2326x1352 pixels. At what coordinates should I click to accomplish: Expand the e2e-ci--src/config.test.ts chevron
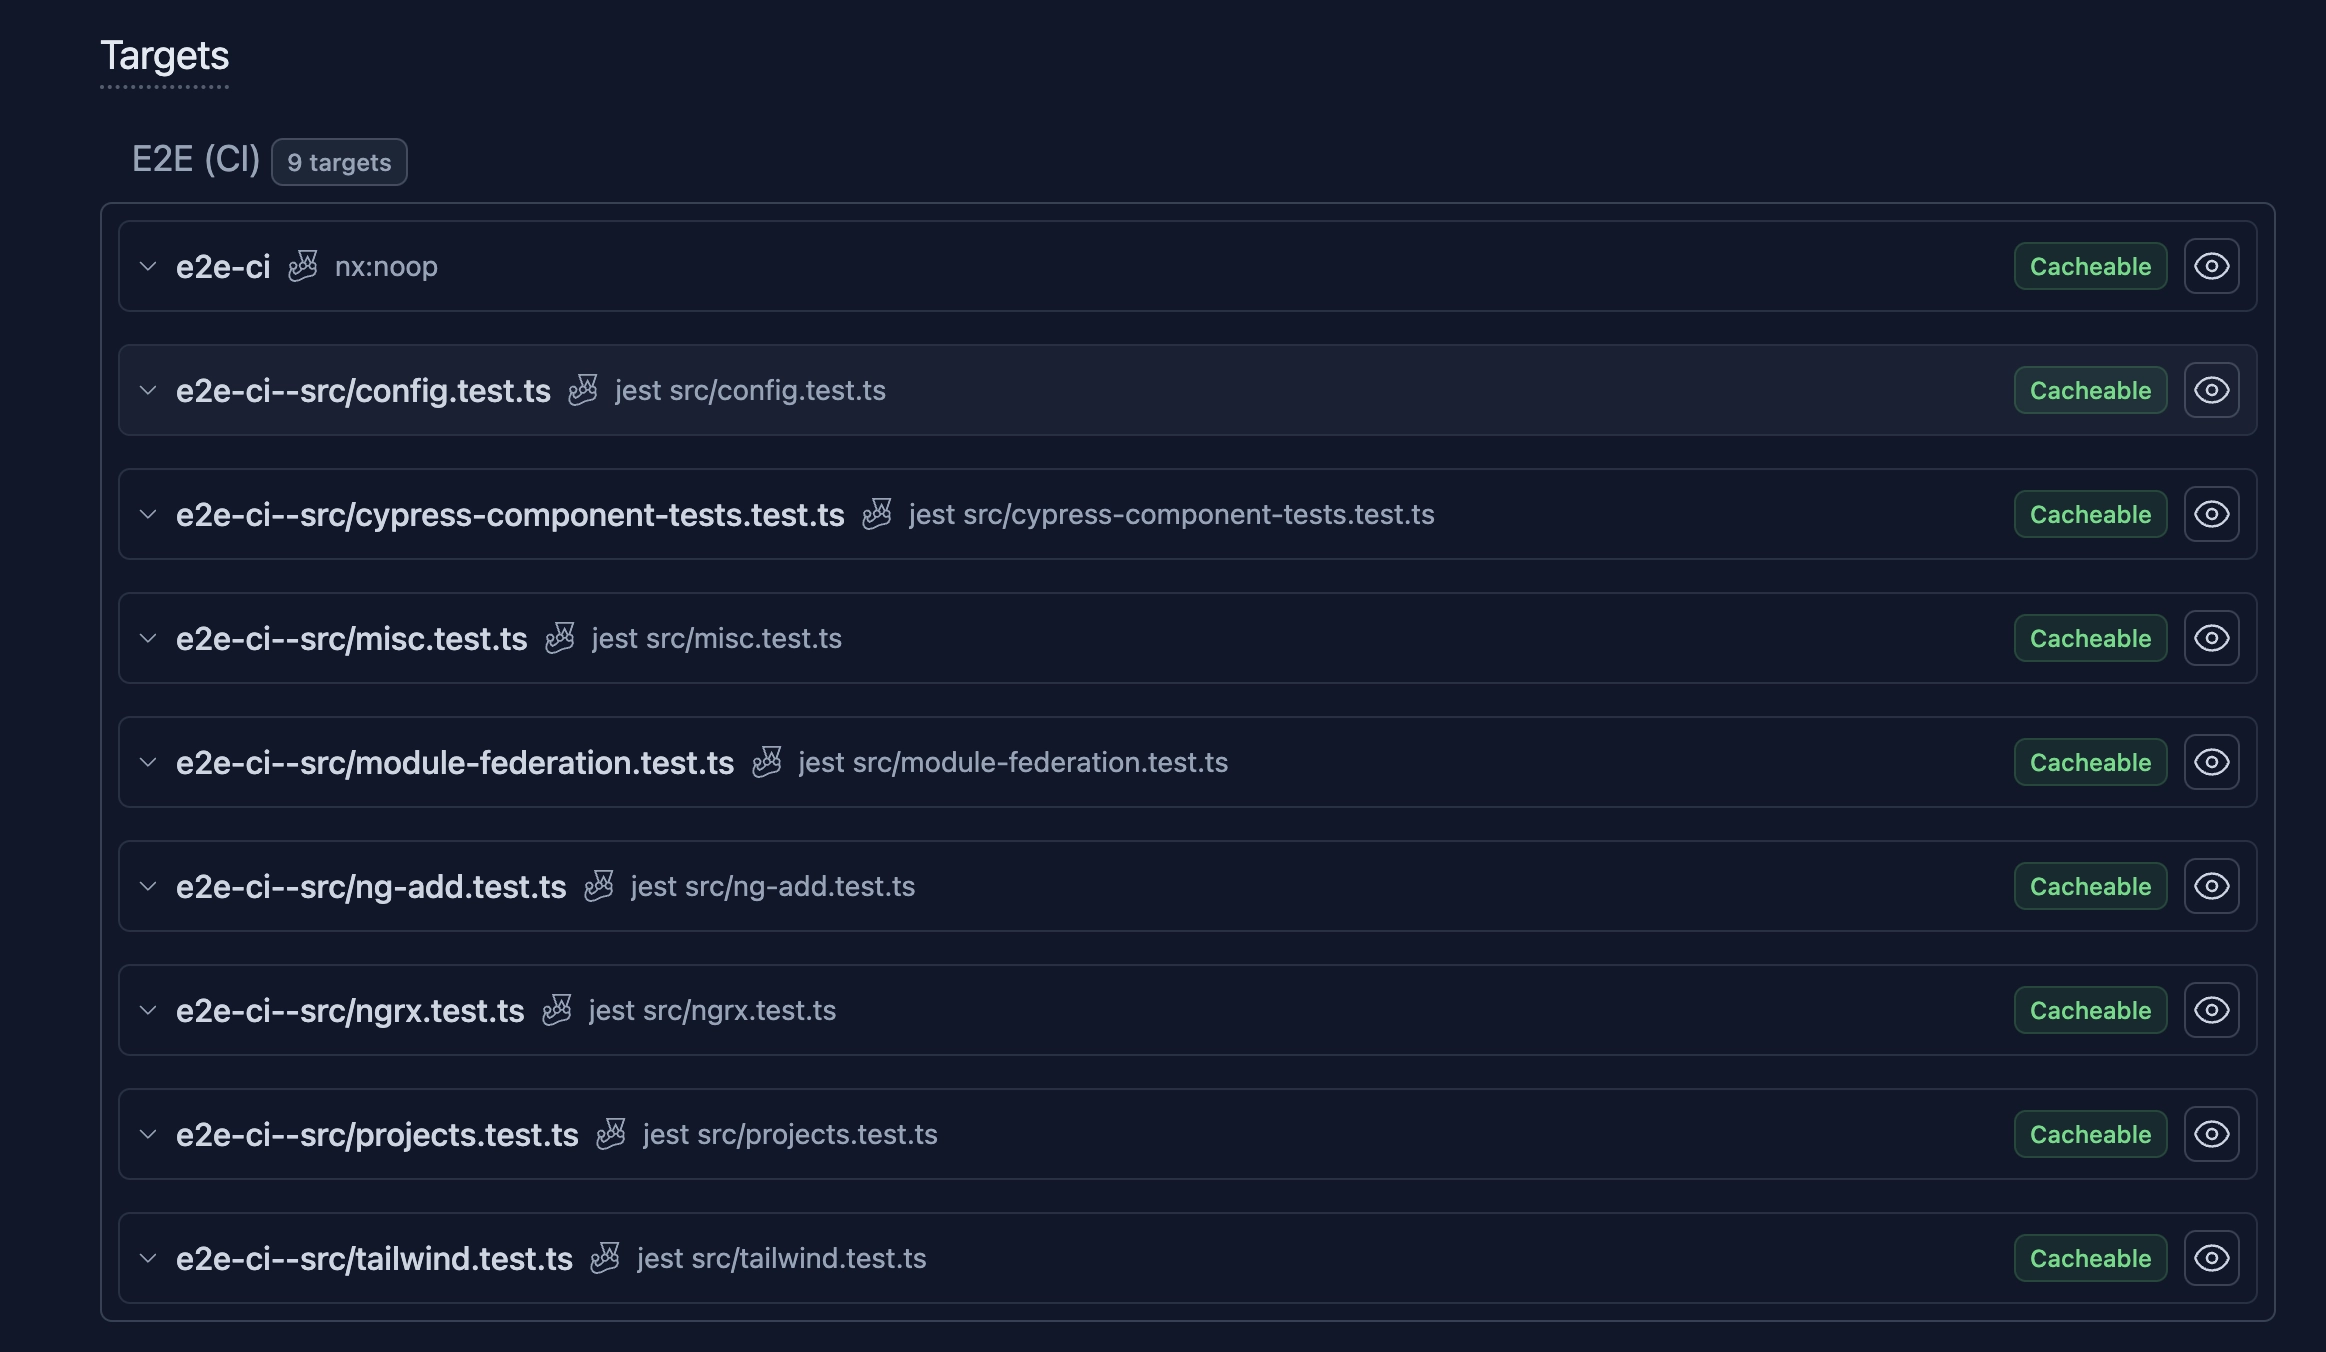(148, 390)
